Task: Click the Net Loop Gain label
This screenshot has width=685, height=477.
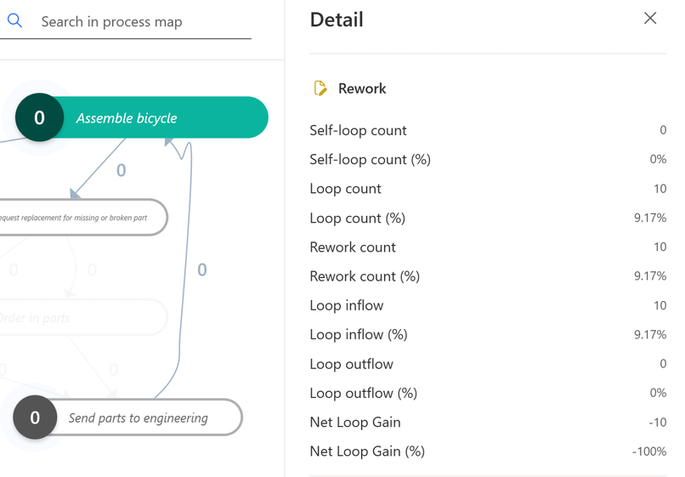Action: click(x=355, y=422)
